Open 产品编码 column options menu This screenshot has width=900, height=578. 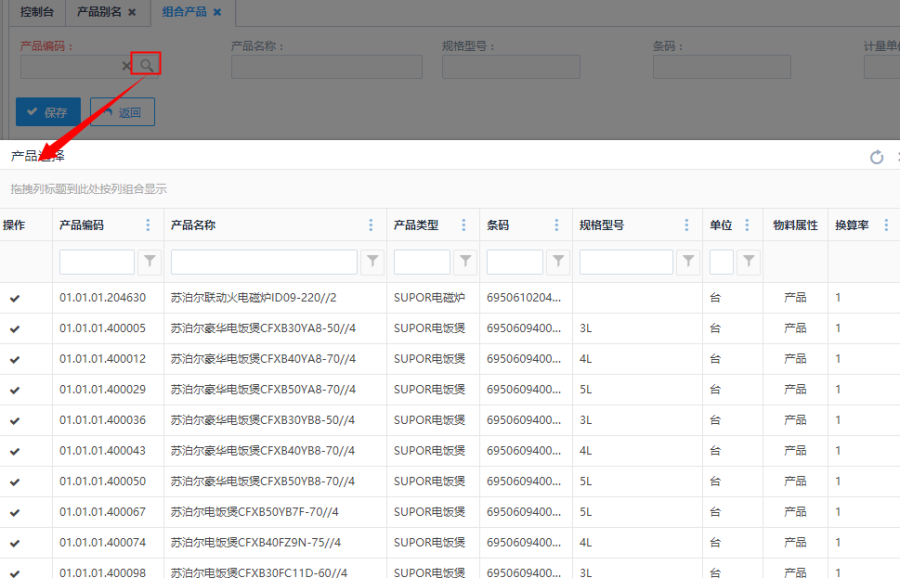pyautogui.click(x=149, y=225)
